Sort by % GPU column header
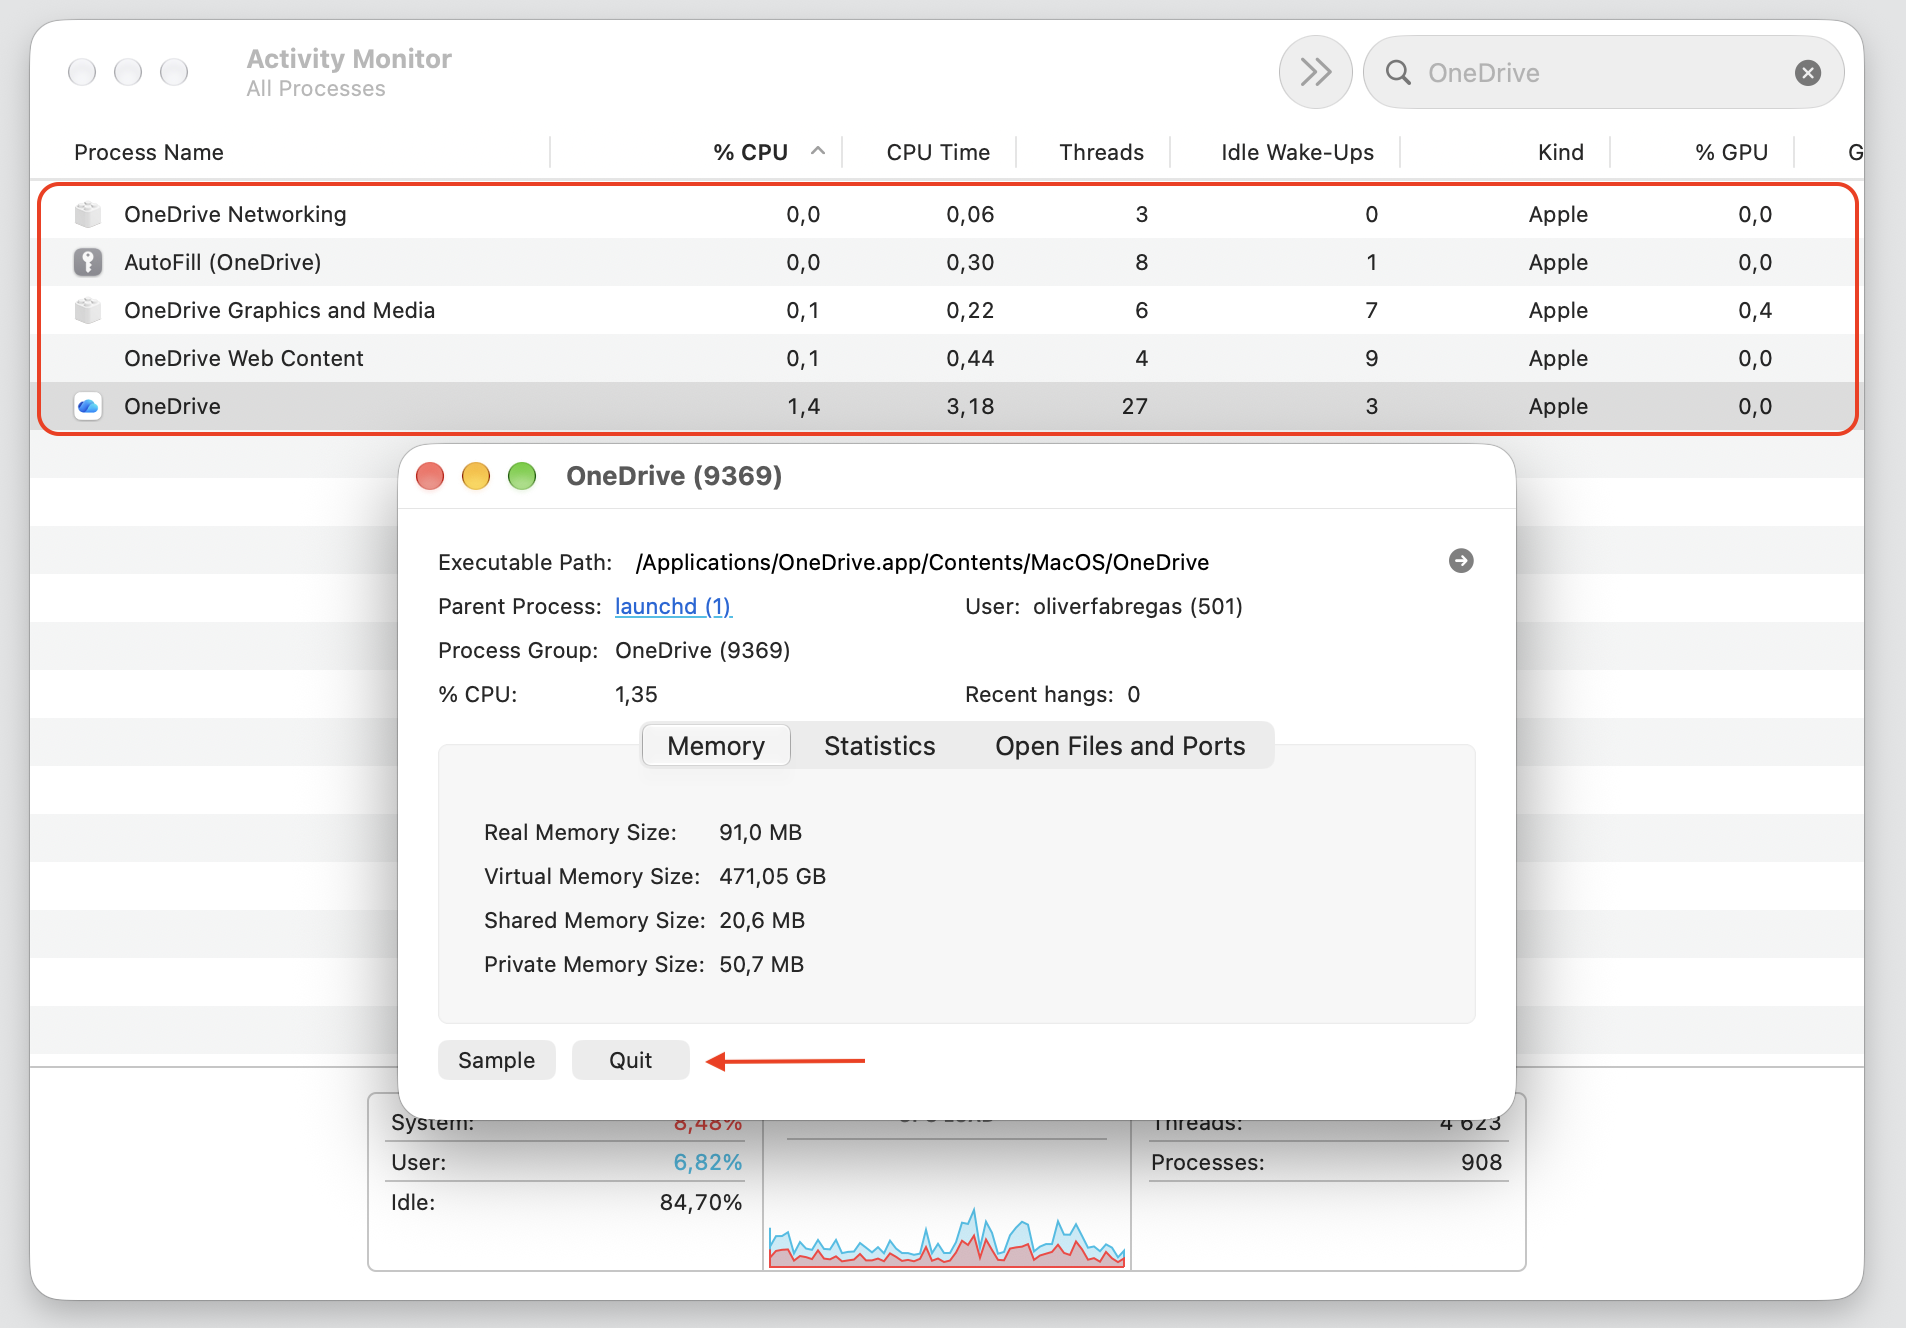The height and width of the screenshot is (1328, 1906). (1731, 152)
